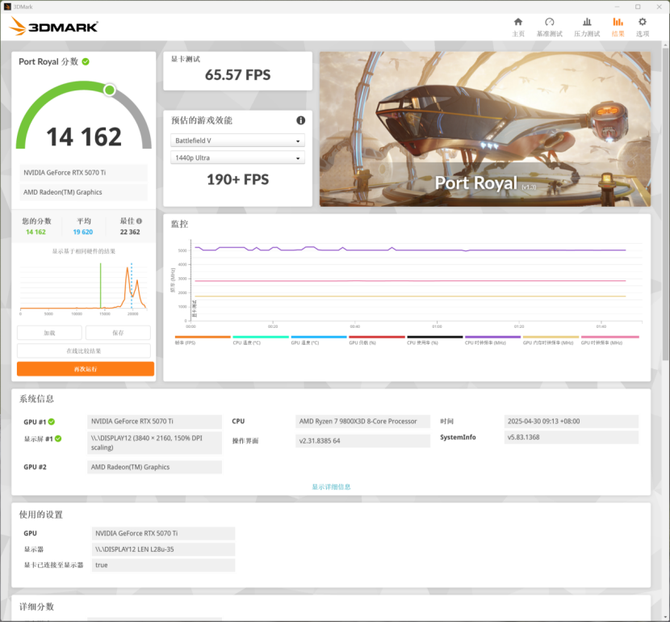Click the 显示基于相同硬件的结果 caption
The image size is (670, 622).
(x=84, y=251)
